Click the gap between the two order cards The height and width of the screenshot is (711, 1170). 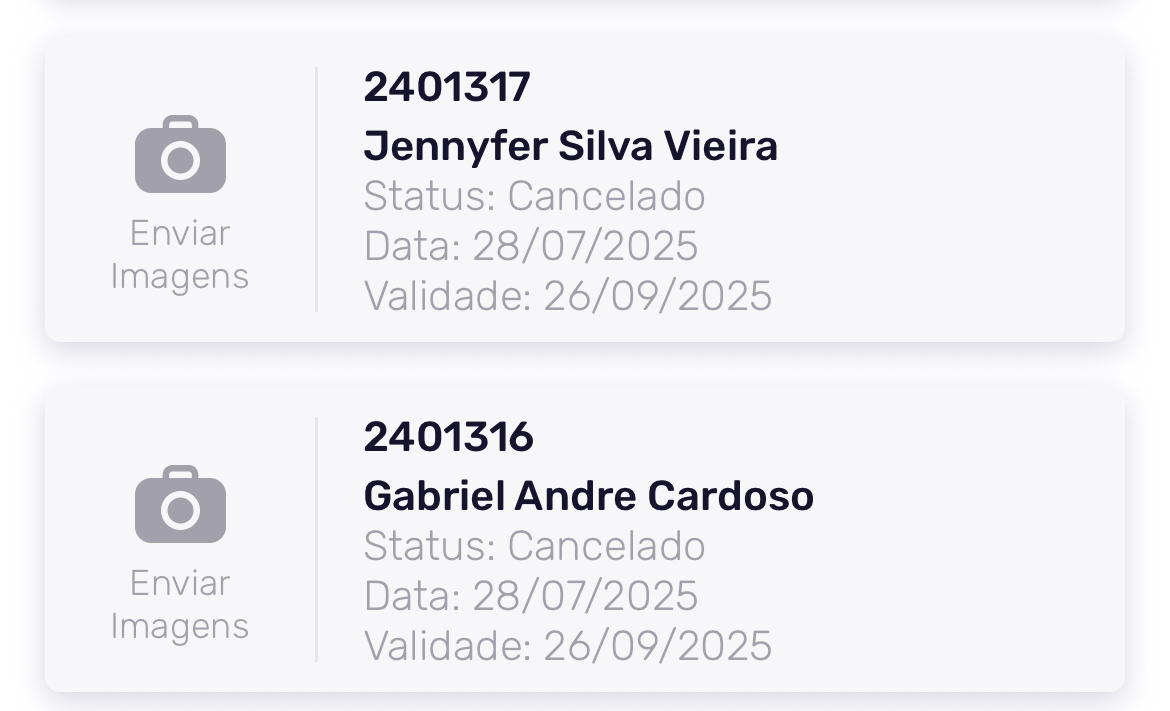click(x=585, y=365)
